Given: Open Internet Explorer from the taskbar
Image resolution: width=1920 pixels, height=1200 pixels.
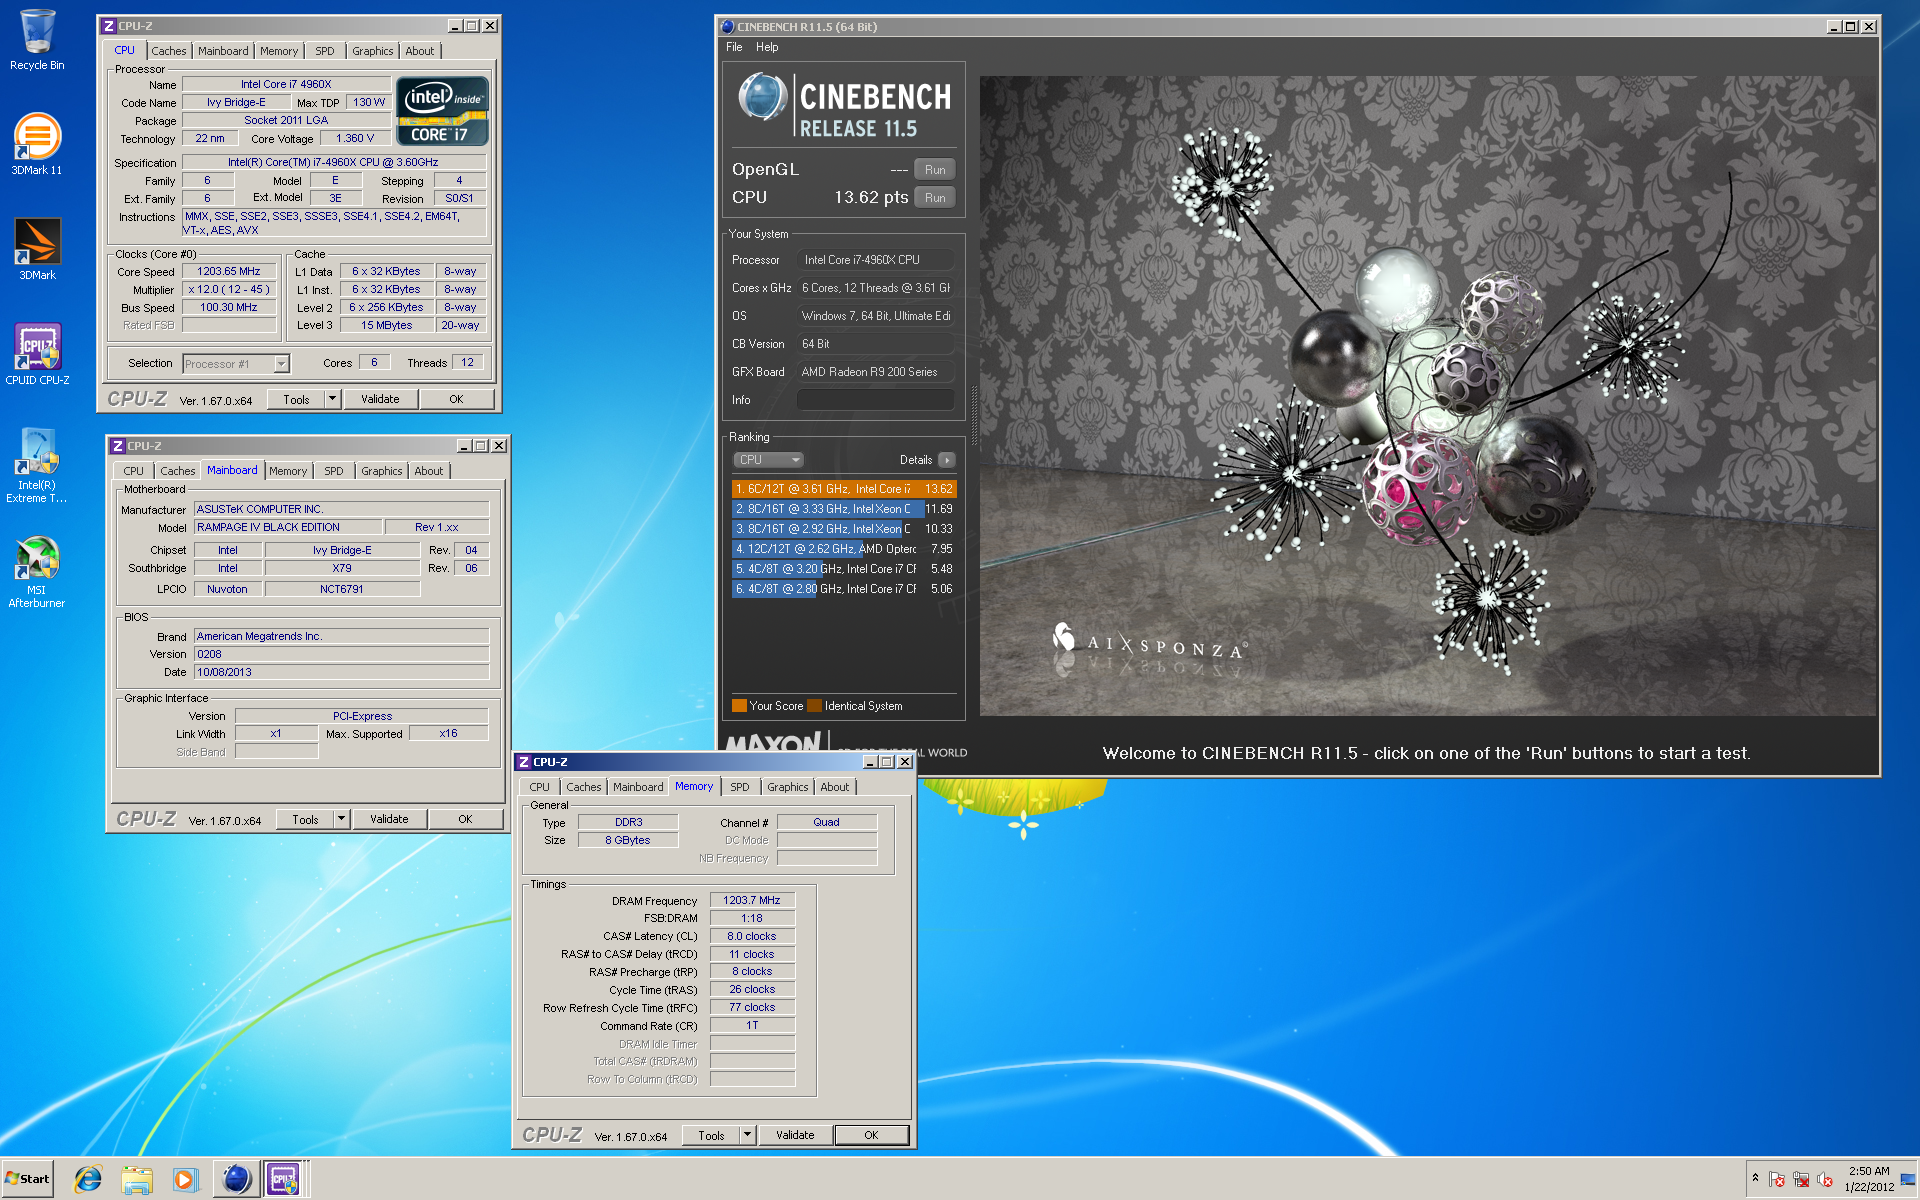Looking at the screenshot, I should (88, 1179).
